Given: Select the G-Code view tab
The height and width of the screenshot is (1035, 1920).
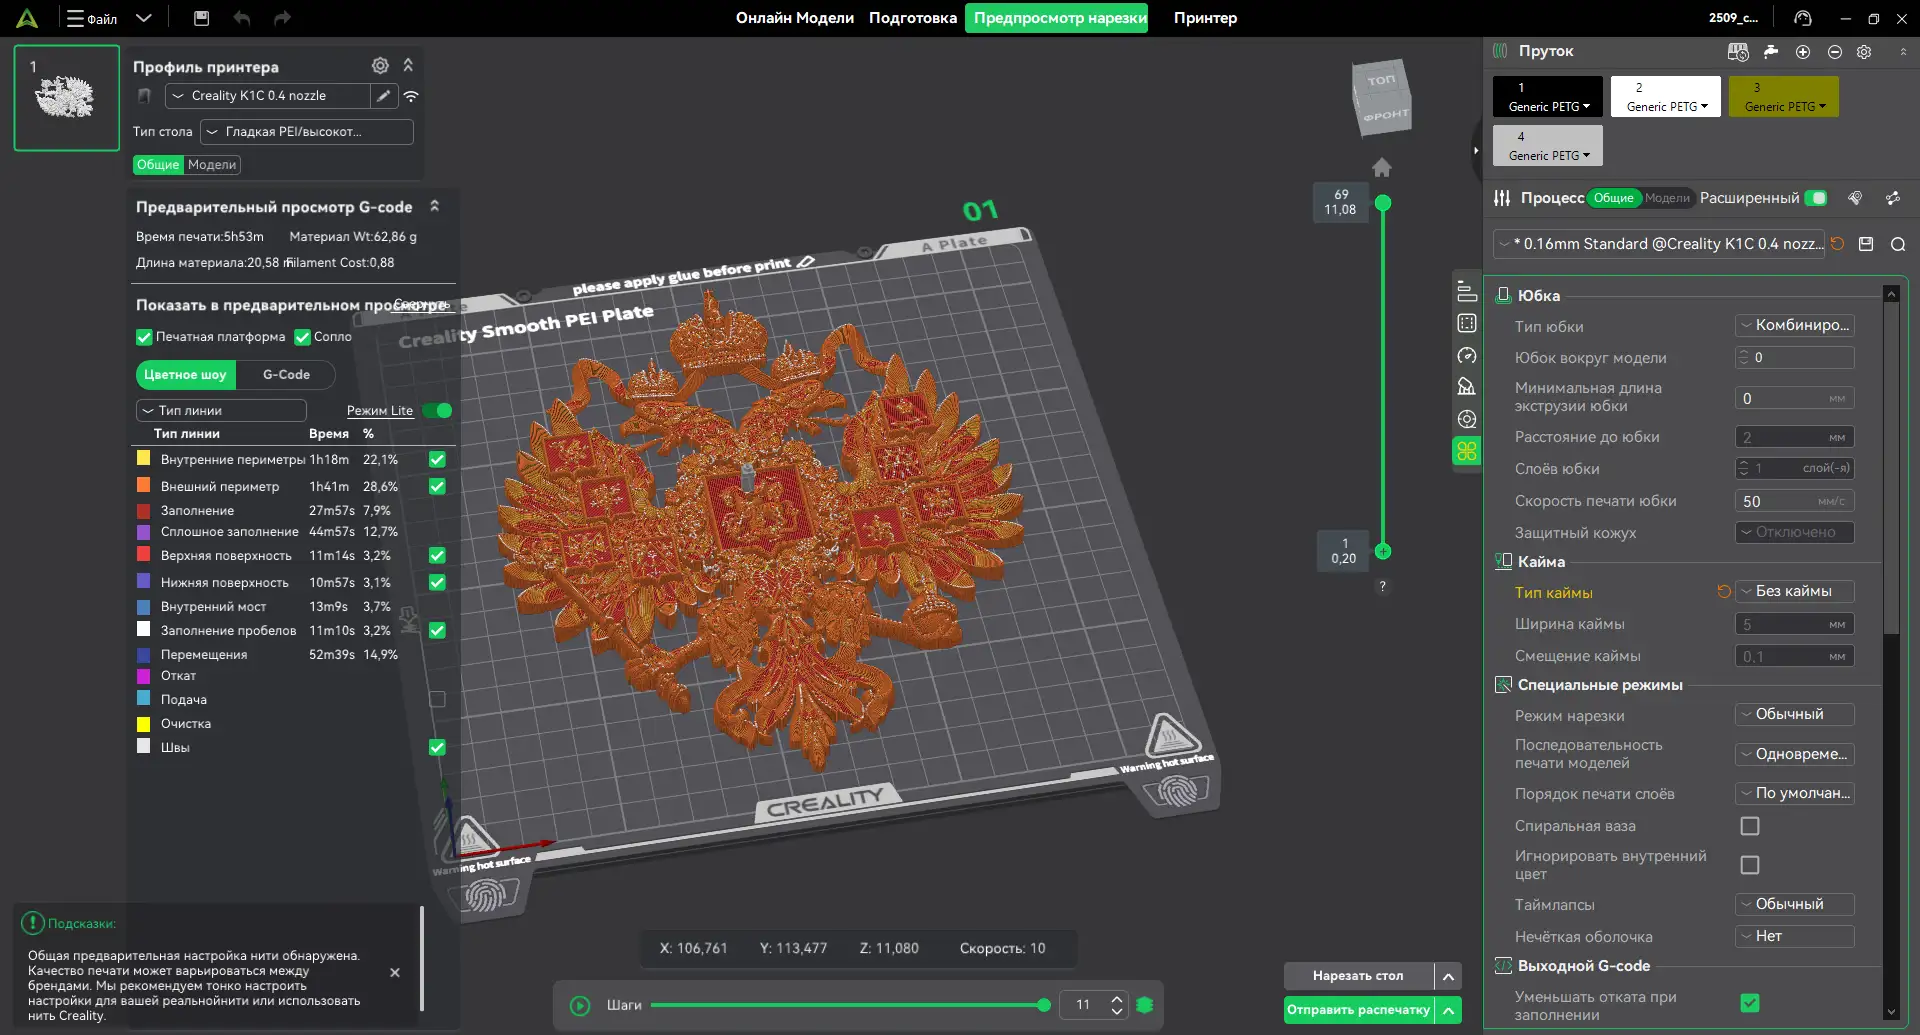Looking at the screenshot, I should click(286, 375).
